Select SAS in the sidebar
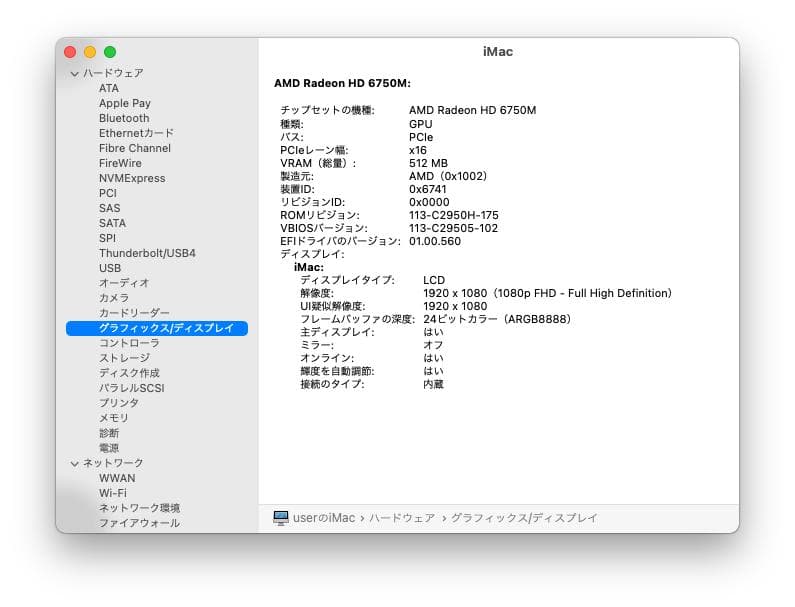This screenshot has height=607, width=795. (110, 208)
